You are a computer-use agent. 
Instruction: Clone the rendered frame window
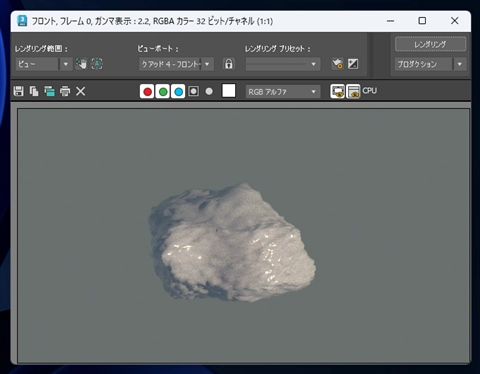[x=49, y=91]
